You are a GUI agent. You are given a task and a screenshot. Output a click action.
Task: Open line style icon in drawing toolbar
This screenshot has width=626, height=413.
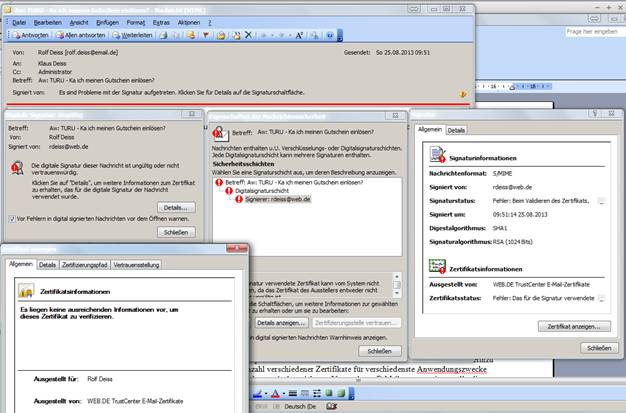pyautogui.click(x=293, y=394)
